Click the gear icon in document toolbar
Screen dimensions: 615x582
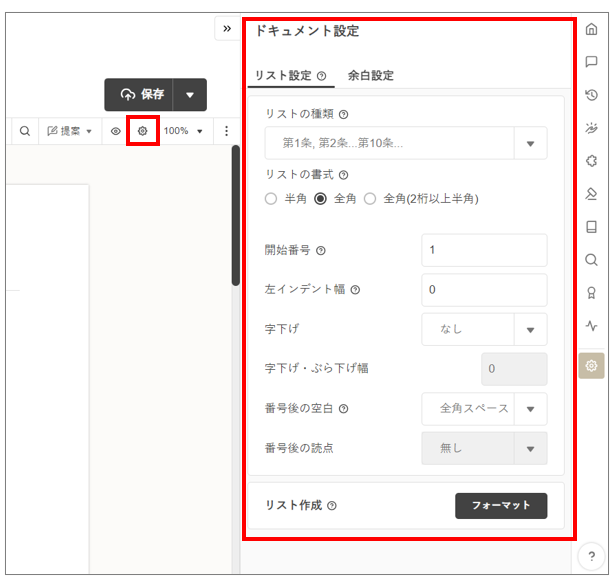[143, 131]
